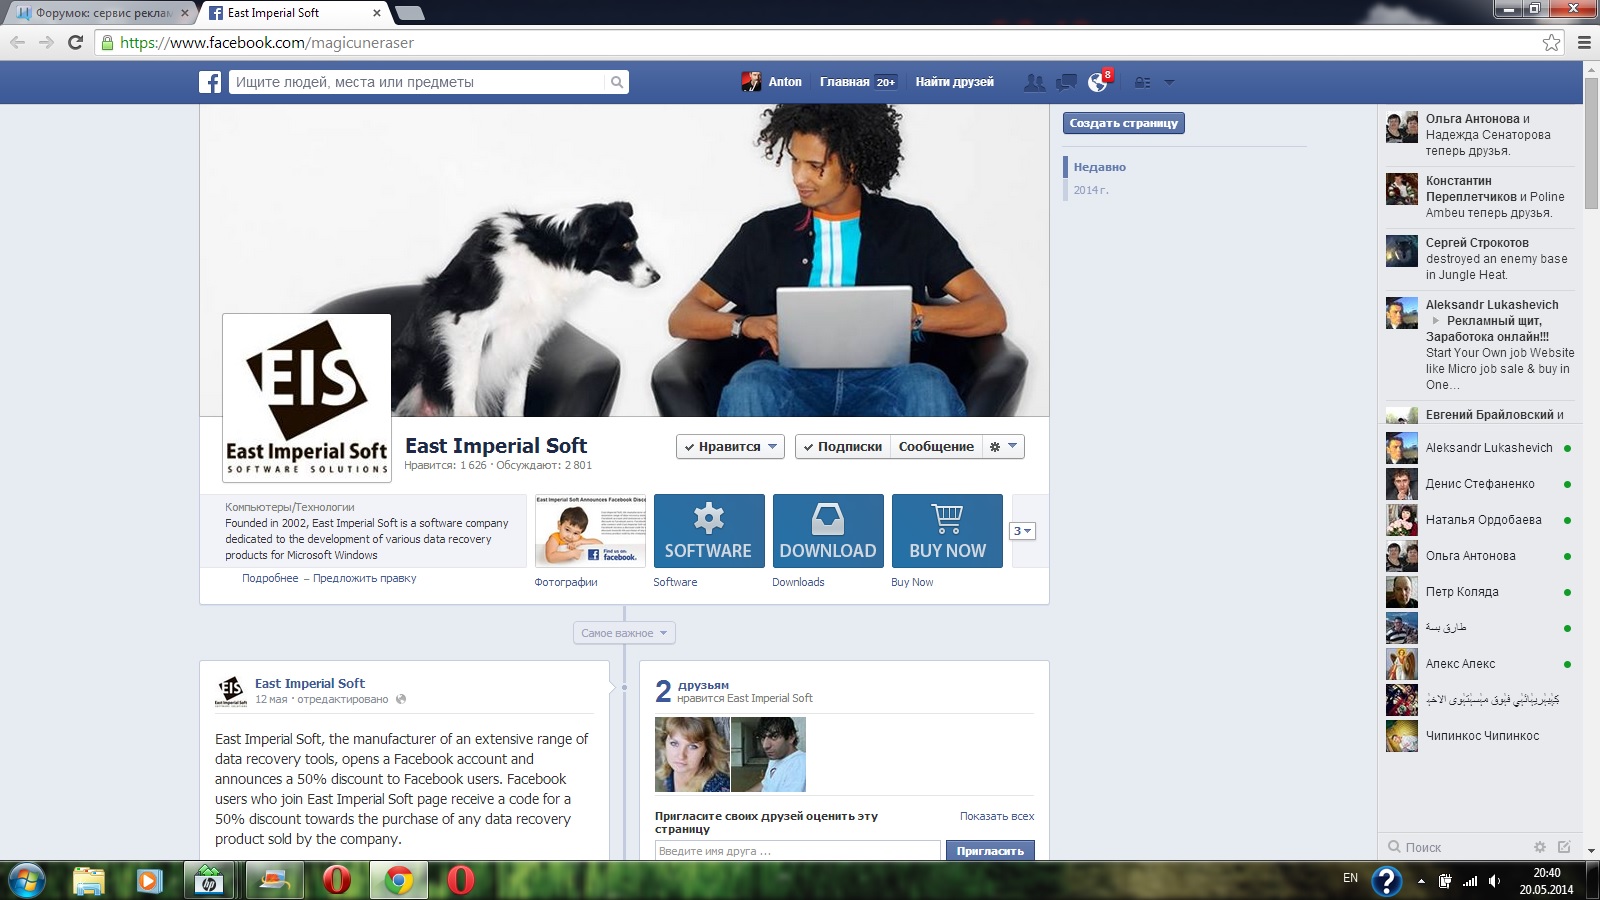Click volume speaker icon in system tray

tap(1495, 881)
